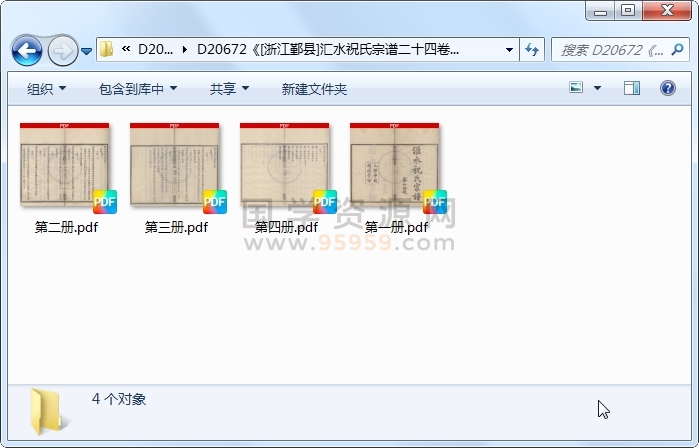Go back with the blue Back arrow
699x448 pixels.
tap(27, 51)
